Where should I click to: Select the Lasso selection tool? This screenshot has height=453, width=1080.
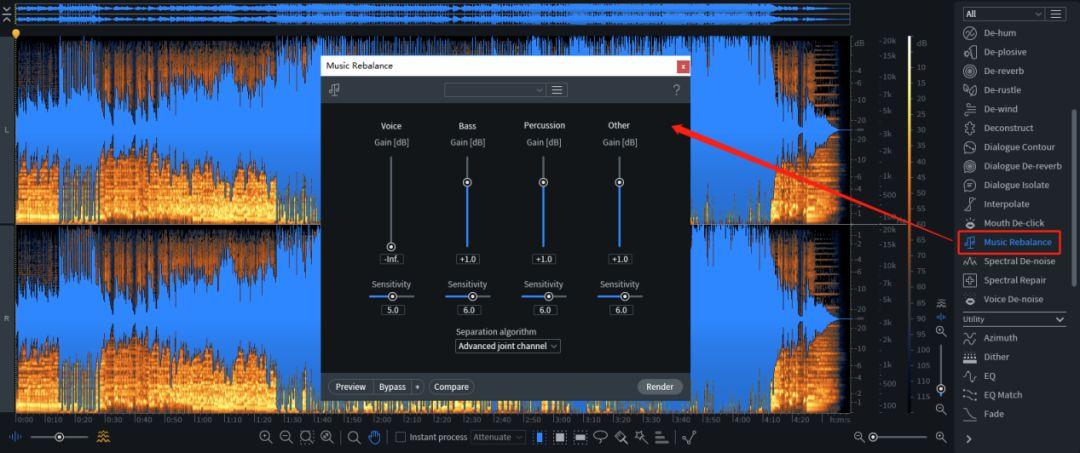coord(601,437)
